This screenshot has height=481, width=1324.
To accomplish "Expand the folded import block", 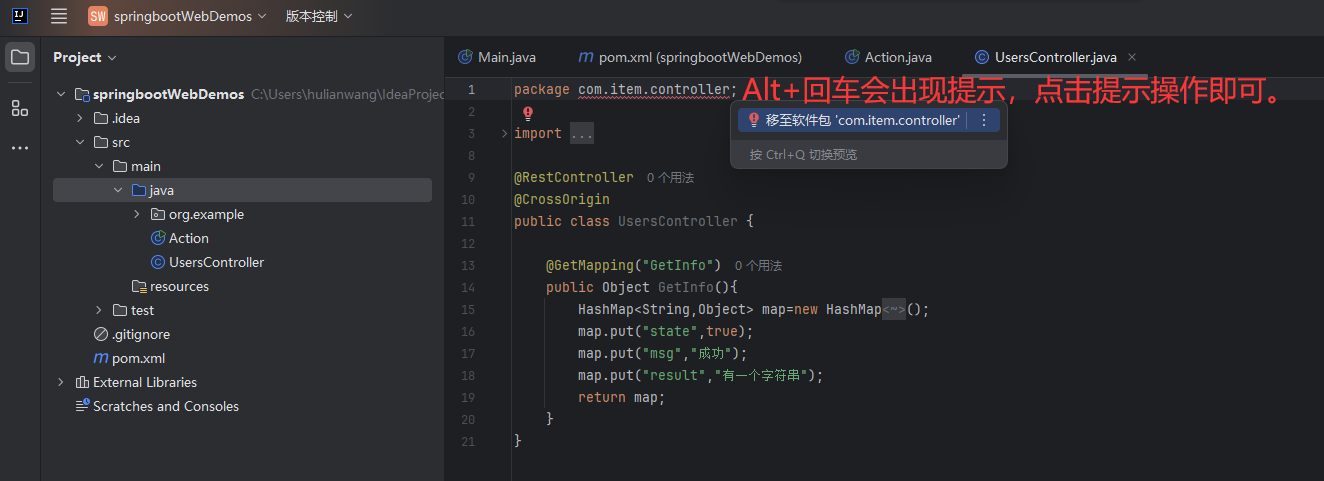I will click(504, 133).
